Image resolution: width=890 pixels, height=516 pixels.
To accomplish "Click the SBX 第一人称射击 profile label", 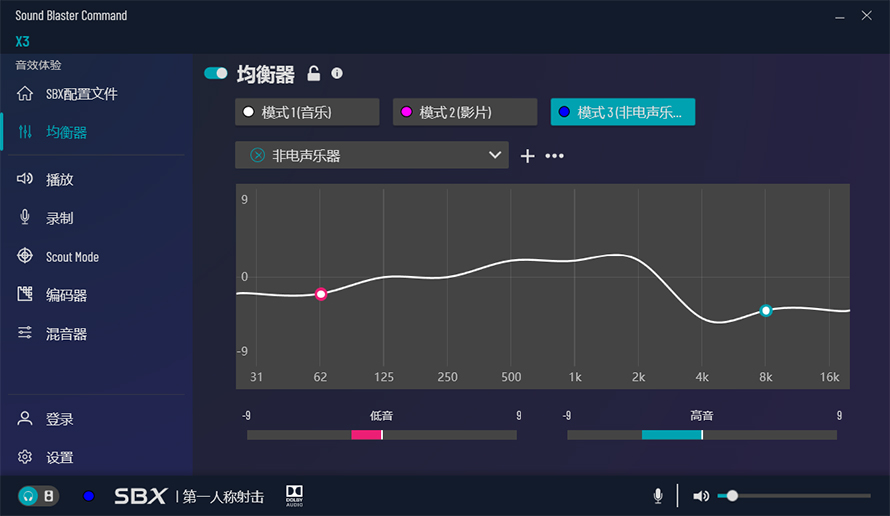I will click(189, 496).
